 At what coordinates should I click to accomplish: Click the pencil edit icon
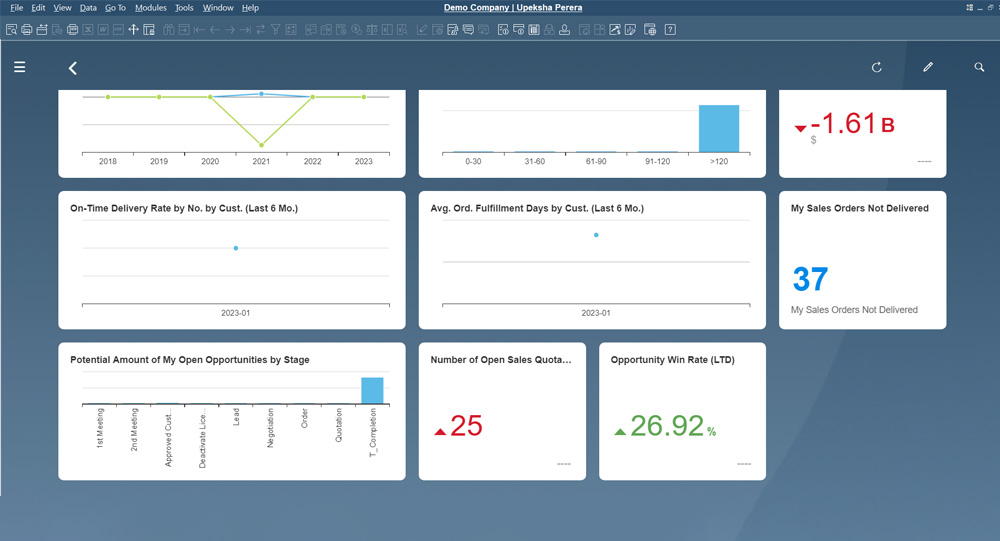coord(928,67)
